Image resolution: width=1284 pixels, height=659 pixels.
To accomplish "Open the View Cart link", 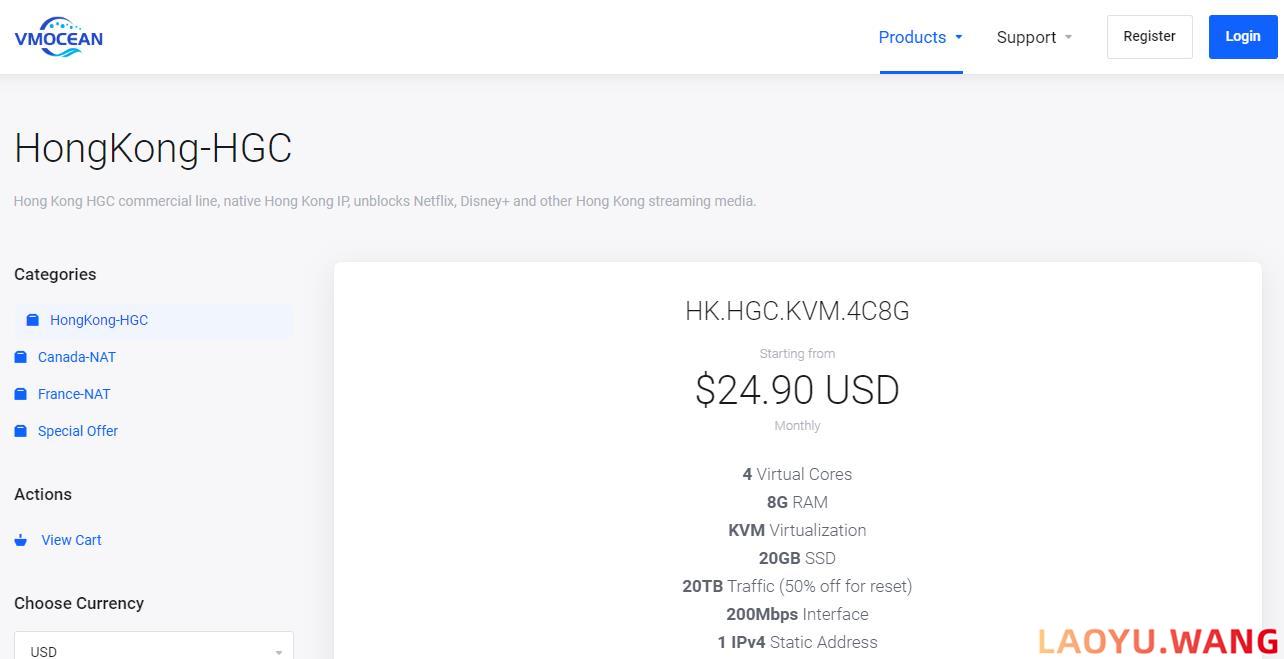I will click(71, 540).
